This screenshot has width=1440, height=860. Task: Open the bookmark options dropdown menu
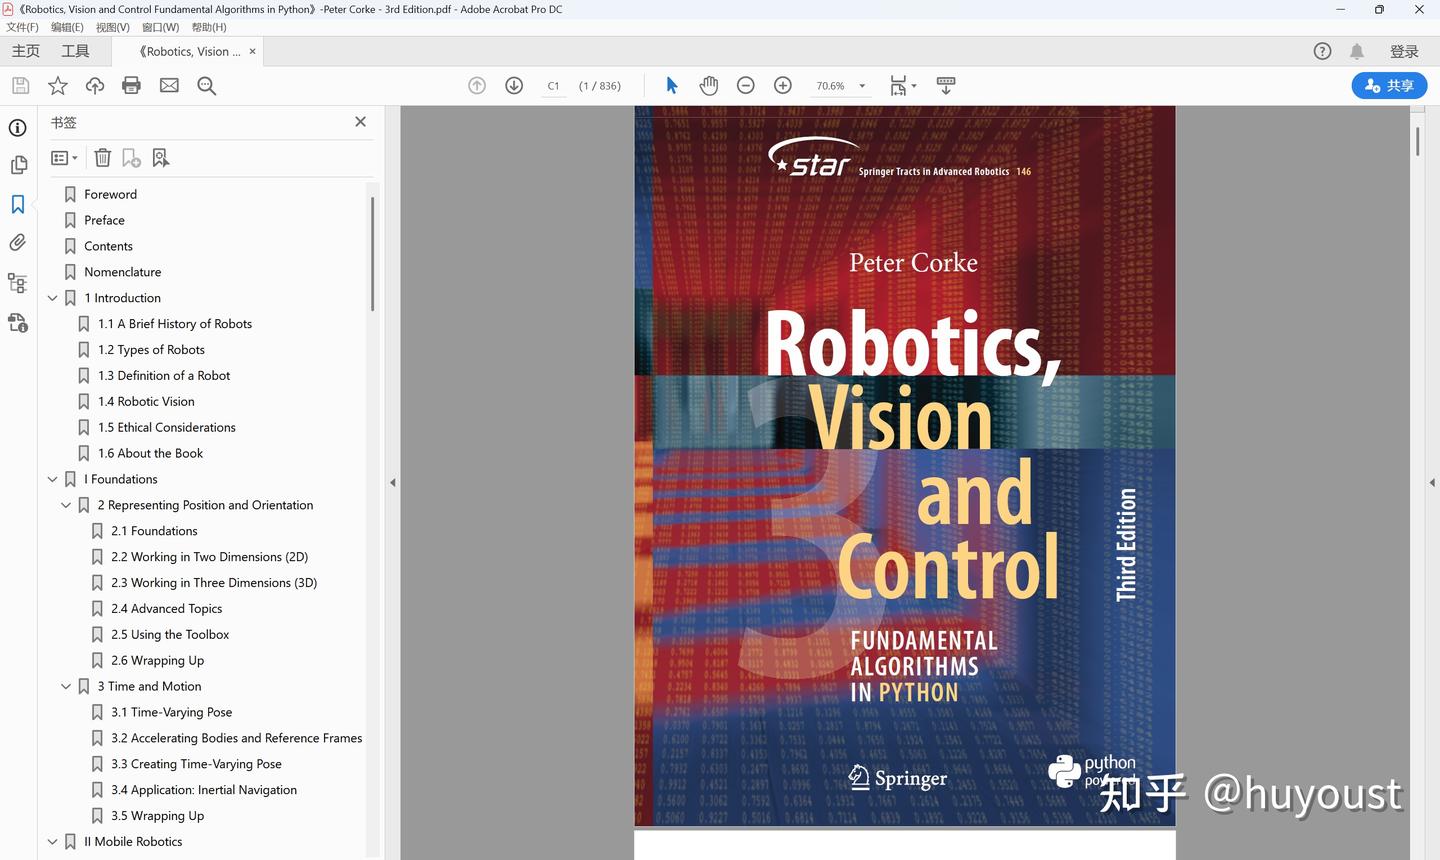[64, 157]
